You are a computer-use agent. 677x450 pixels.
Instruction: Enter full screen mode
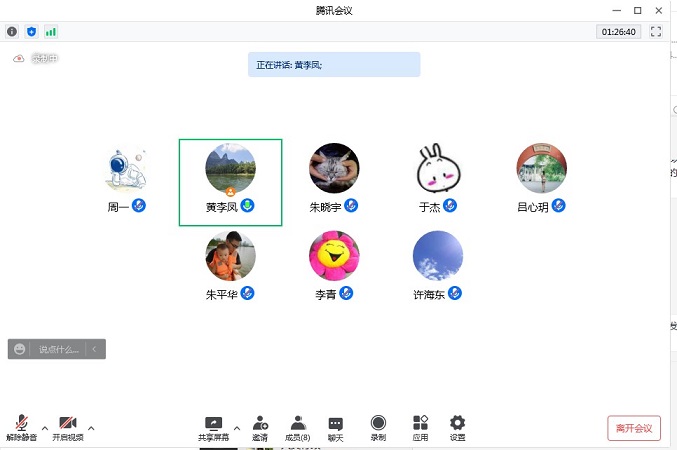[x=656, y=32]
